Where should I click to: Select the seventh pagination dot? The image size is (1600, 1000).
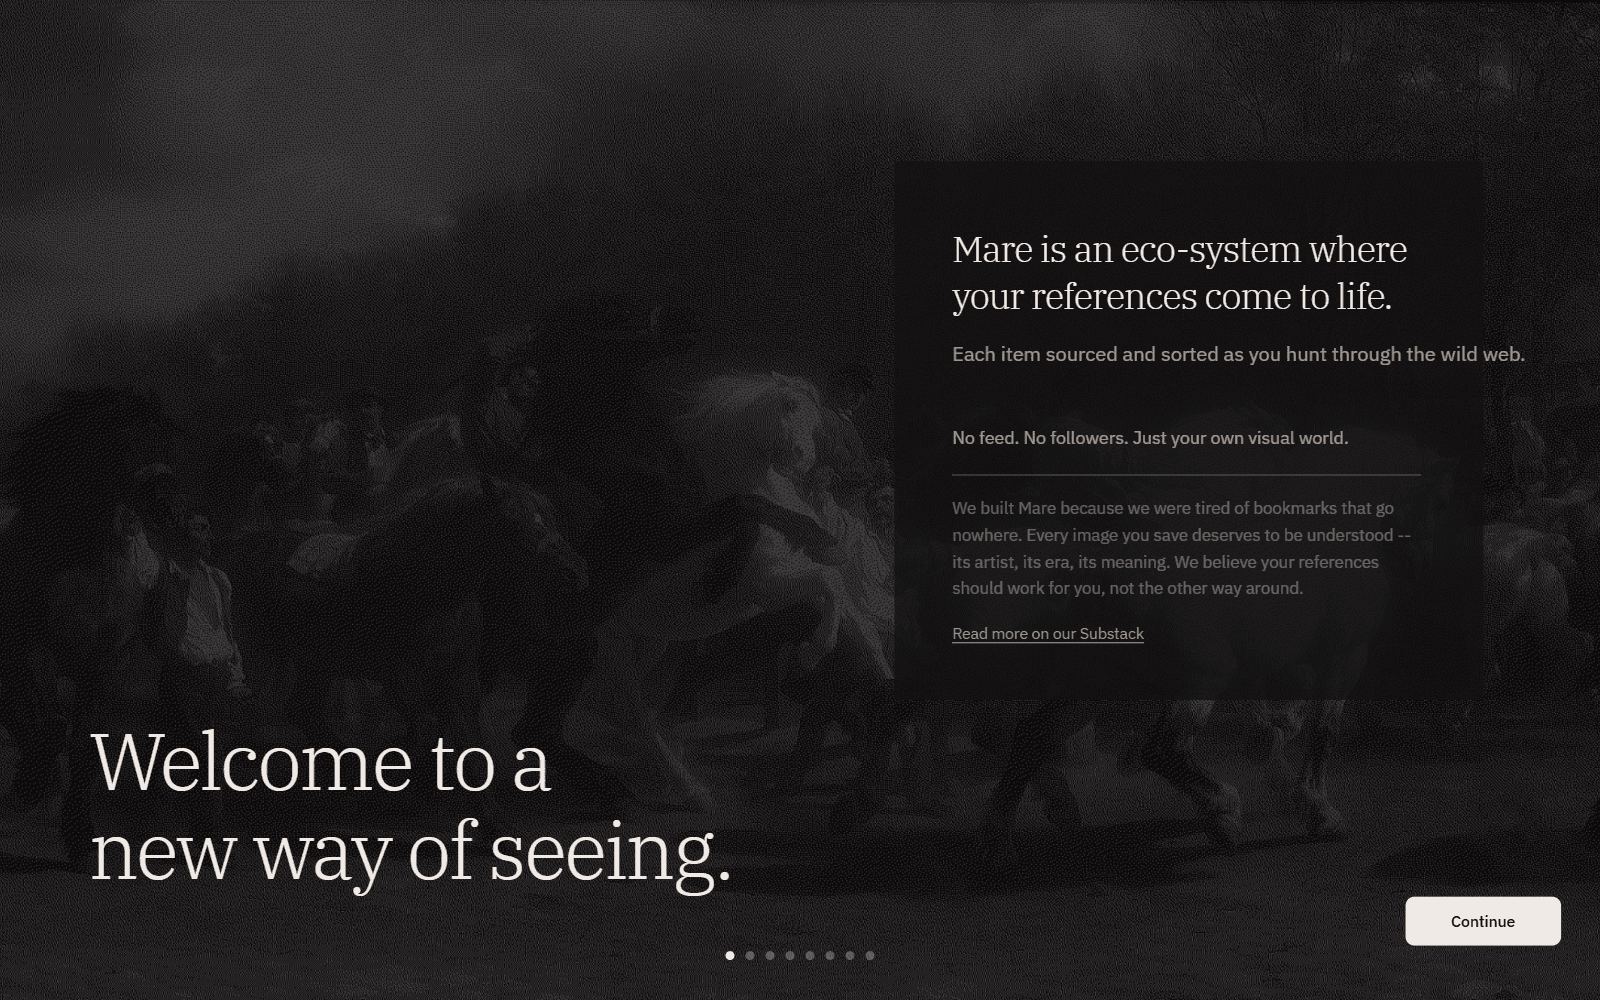850,955
